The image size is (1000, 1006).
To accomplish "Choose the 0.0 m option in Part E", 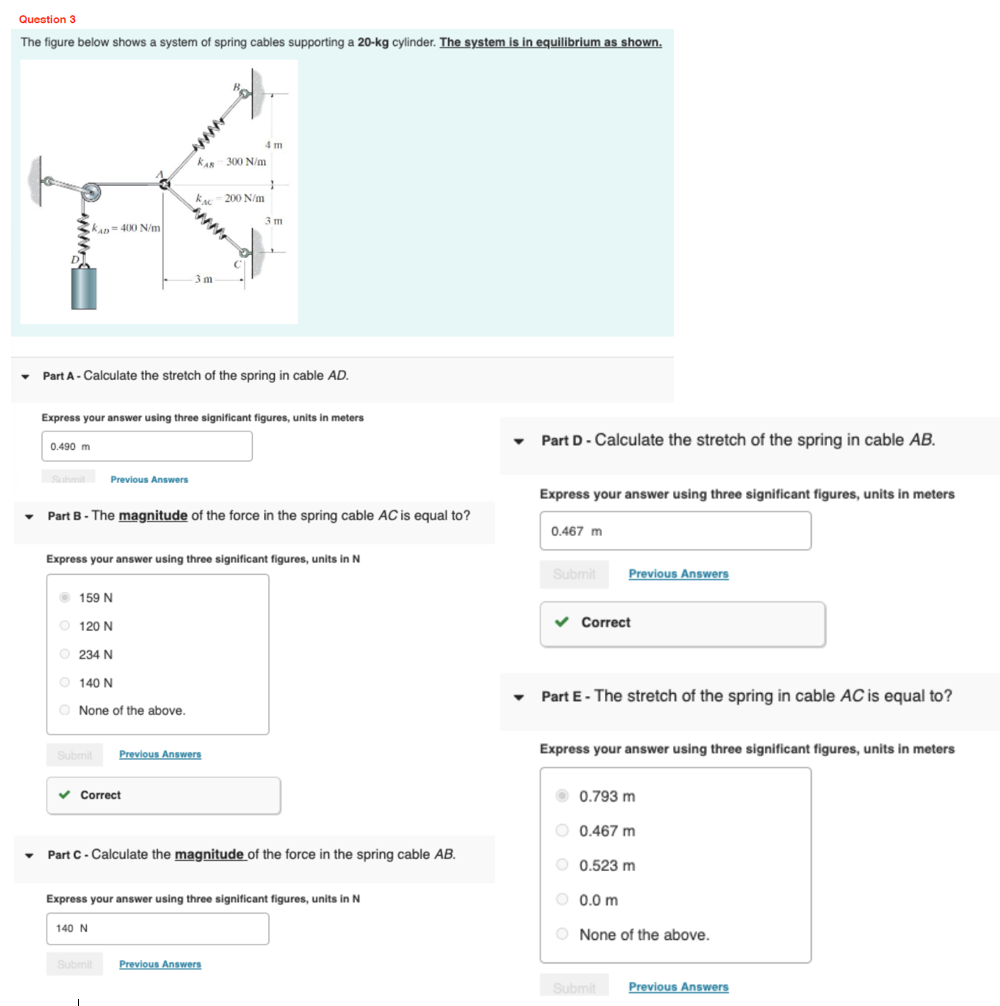I will tap(563, 899).
